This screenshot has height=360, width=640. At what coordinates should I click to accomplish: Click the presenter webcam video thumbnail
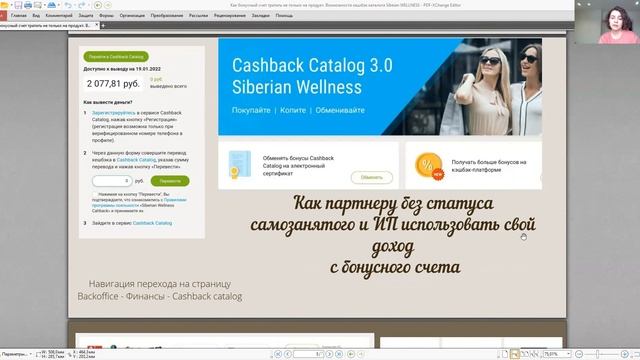(x=607, y=22)
